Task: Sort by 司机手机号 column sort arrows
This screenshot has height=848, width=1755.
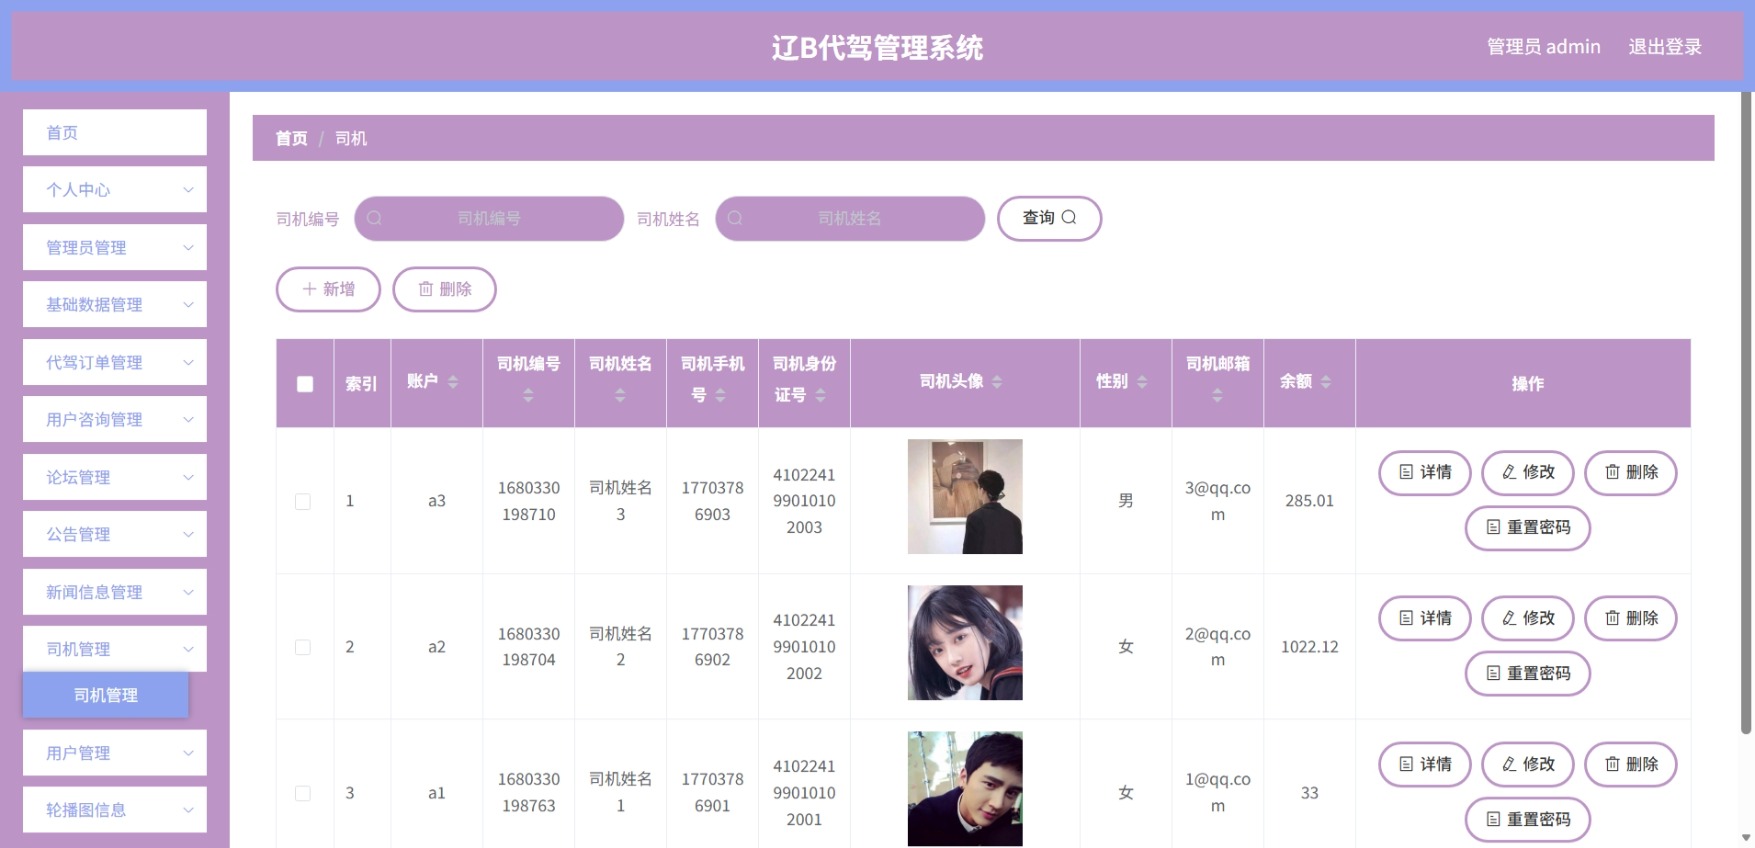Action: point(720,396)
